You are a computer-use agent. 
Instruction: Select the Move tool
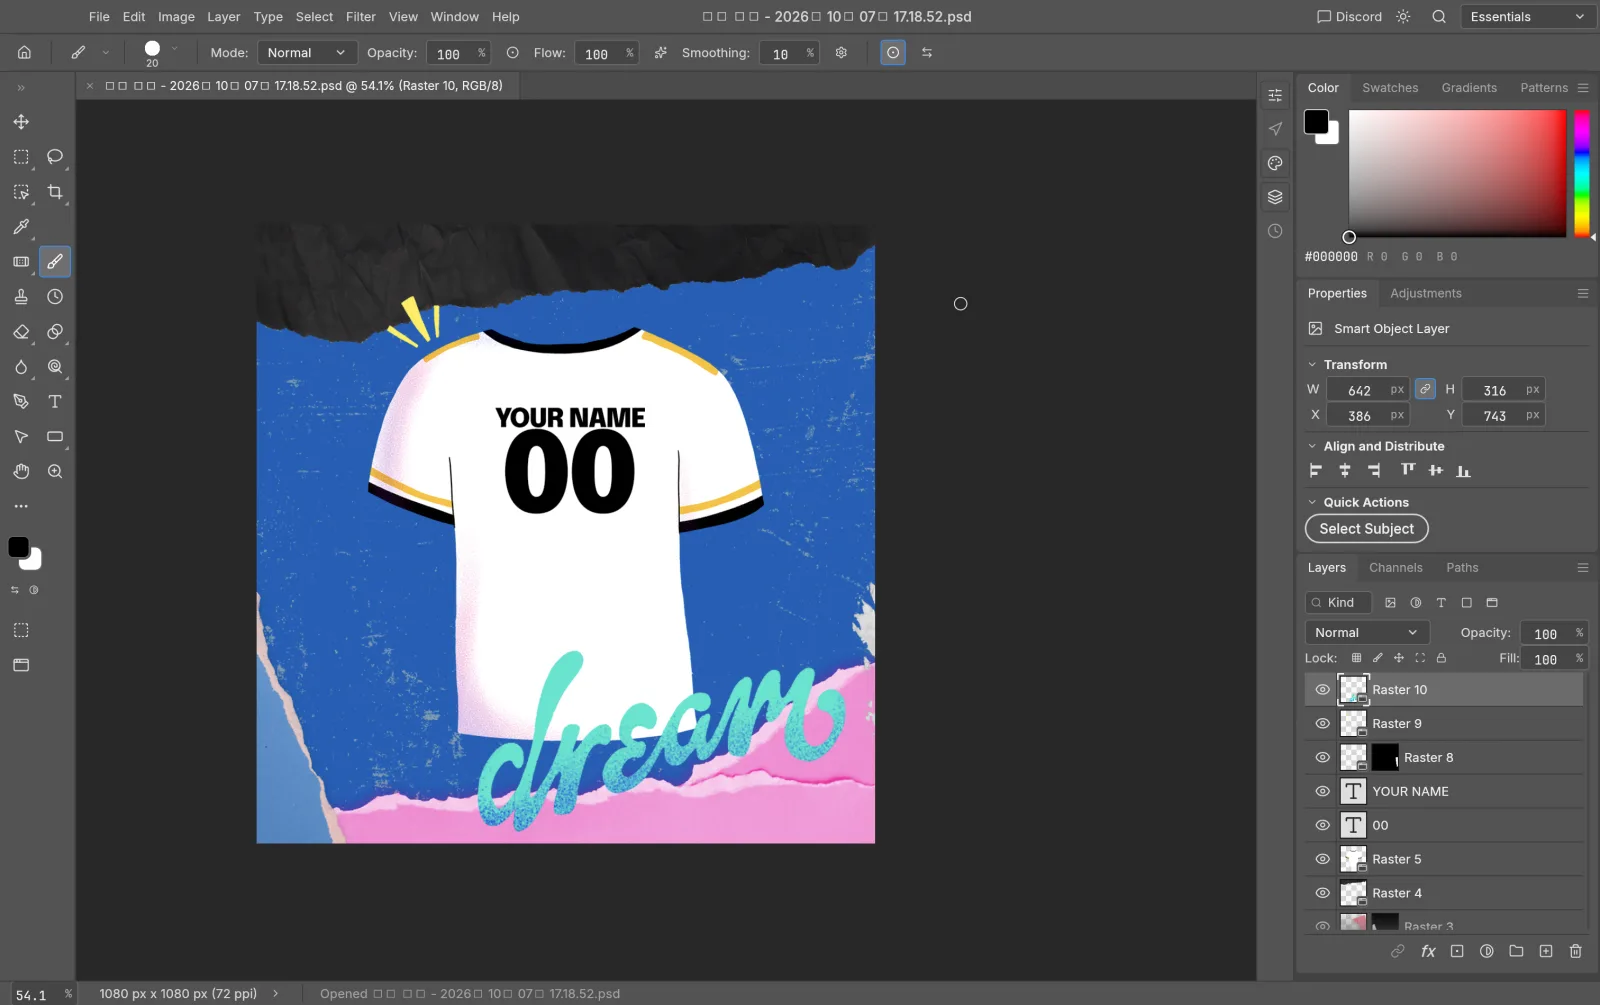21,122
